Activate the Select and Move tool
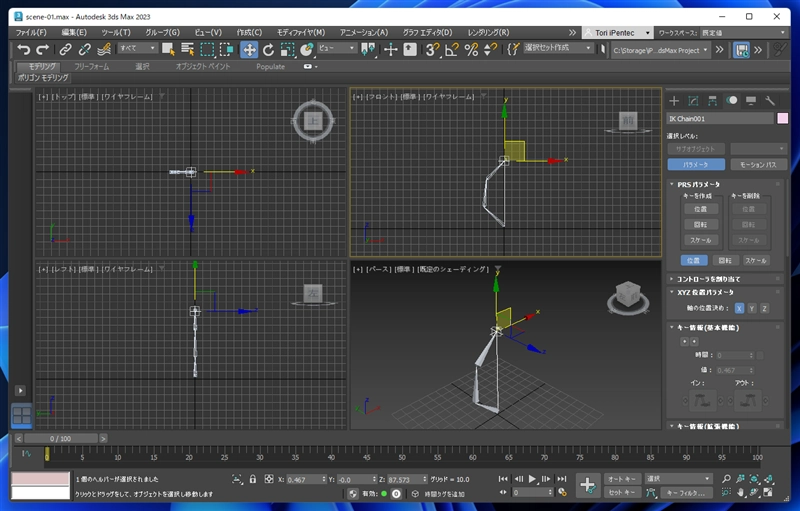Viewport: 800px width, 511px height. 249,49
